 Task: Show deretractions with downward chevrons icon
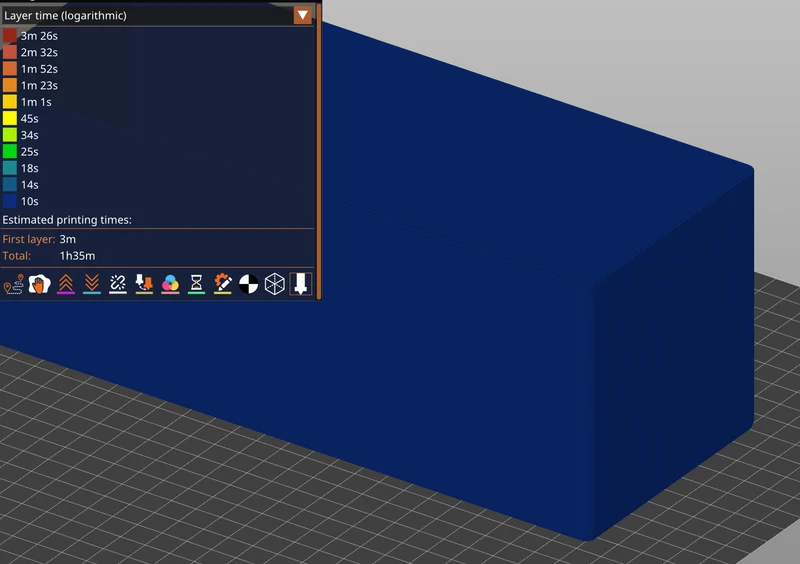(x=92, y=284)
